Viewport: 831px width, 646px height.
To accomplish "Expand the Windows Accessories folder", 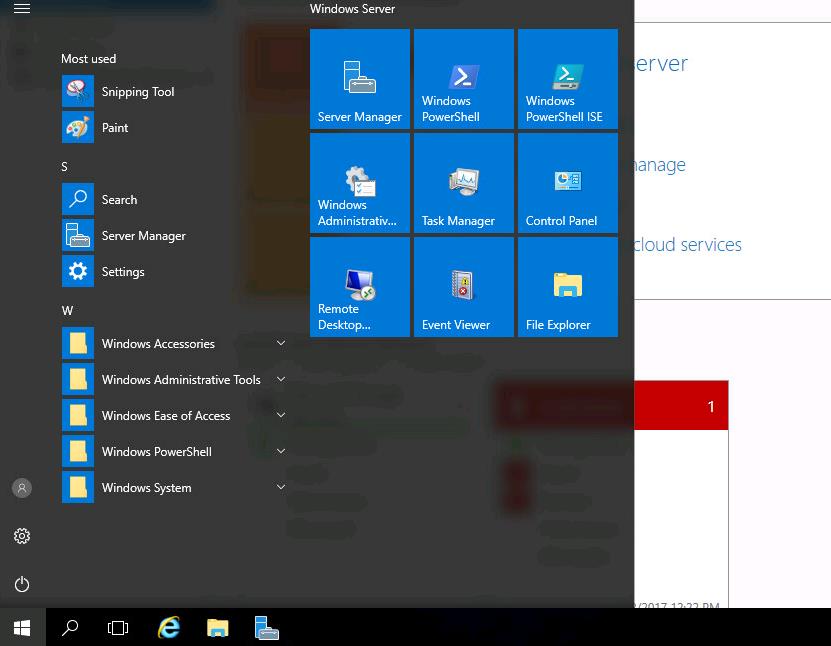I will [175, 343].
